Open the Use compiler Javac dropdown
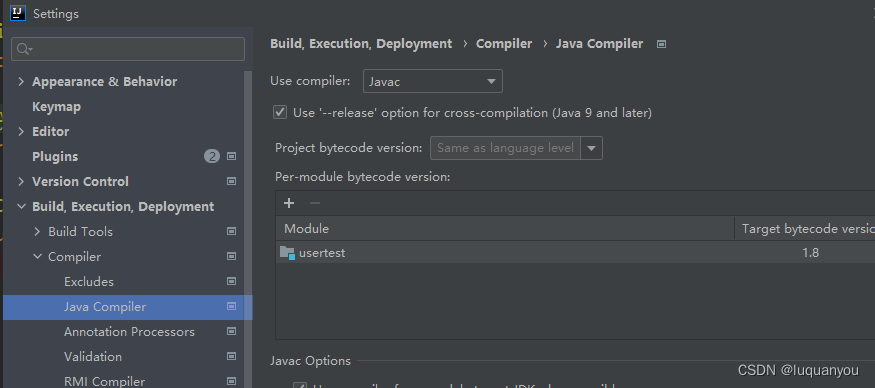 pos(432,82)
